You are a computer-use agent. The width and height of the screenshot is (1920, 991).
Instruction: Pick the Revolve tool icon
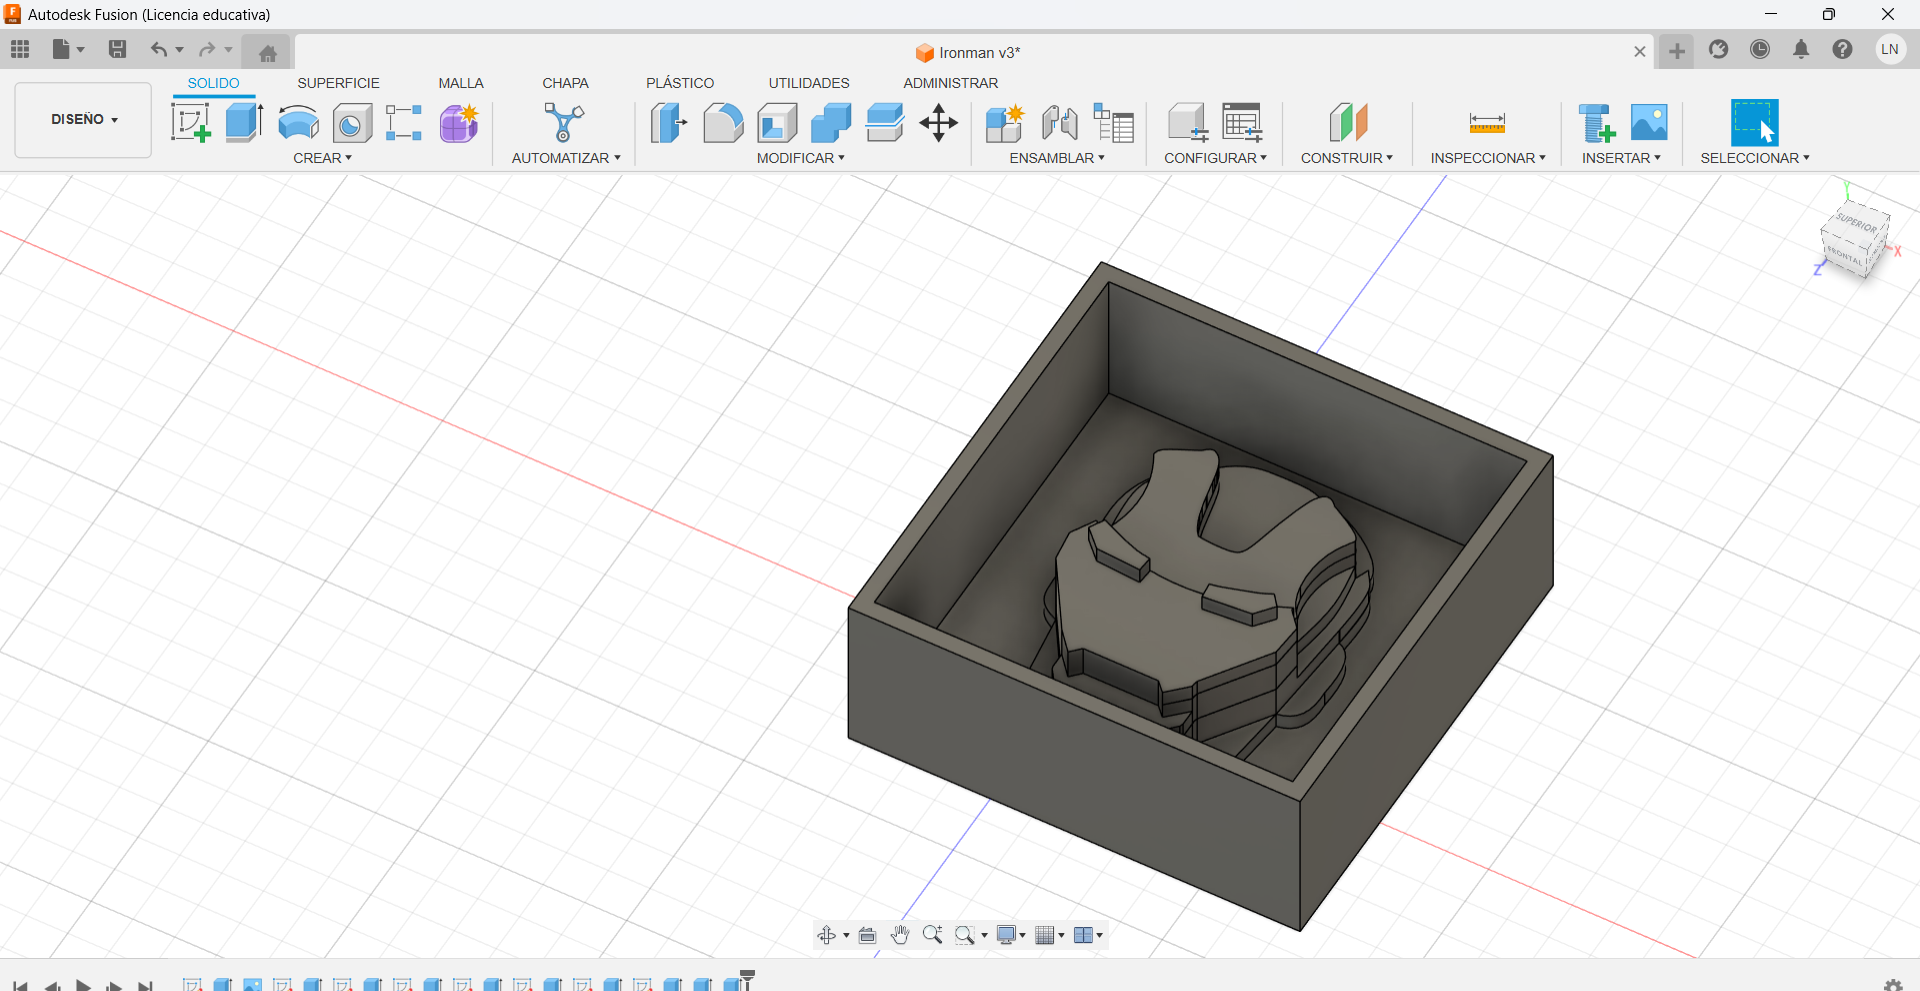pyautogui.click(x=298, y=123)
